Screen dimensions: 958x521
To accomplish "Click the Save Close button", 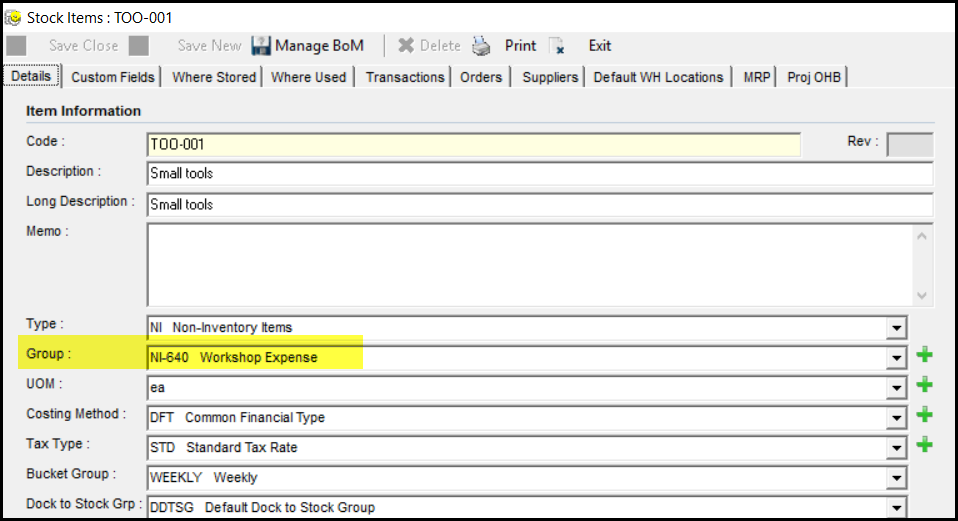I will point(83,46).
